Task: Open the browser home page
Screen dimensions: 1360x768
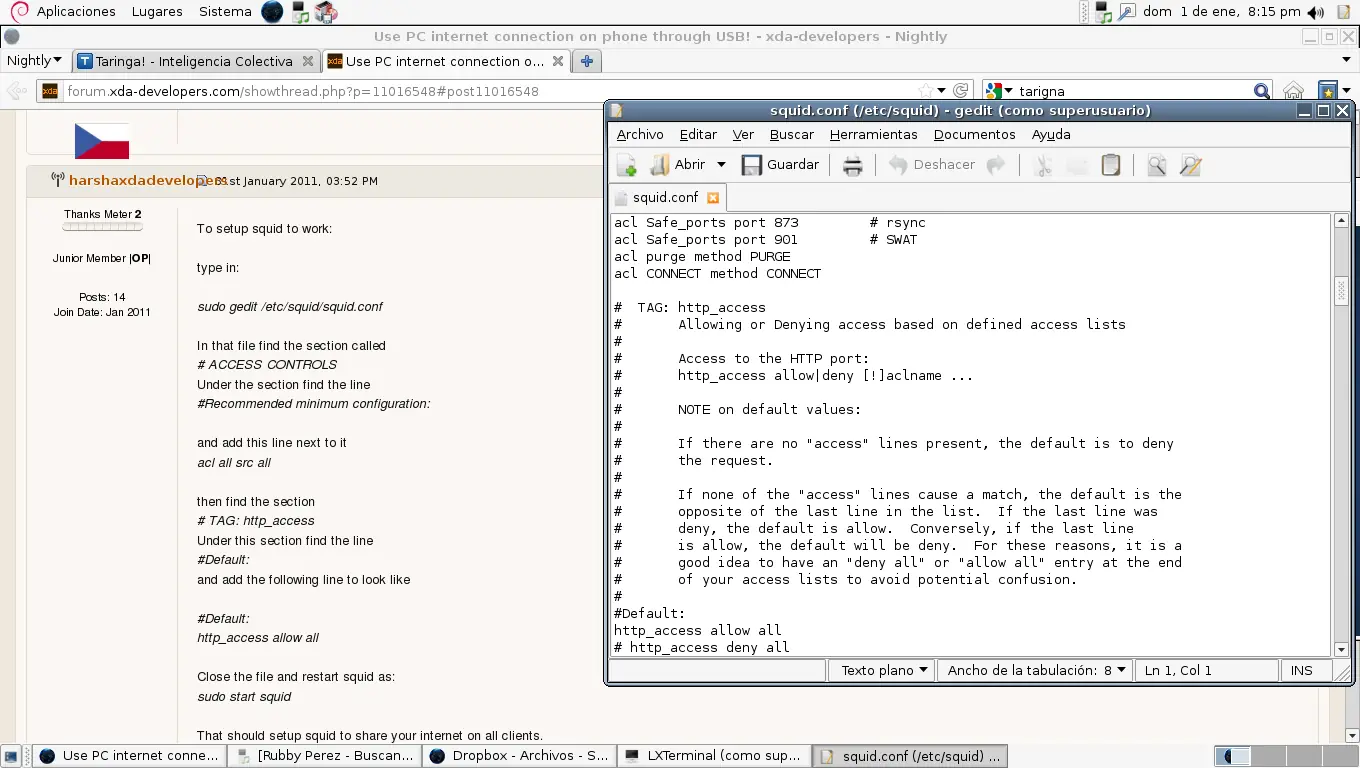Action: coord(1293,91)
